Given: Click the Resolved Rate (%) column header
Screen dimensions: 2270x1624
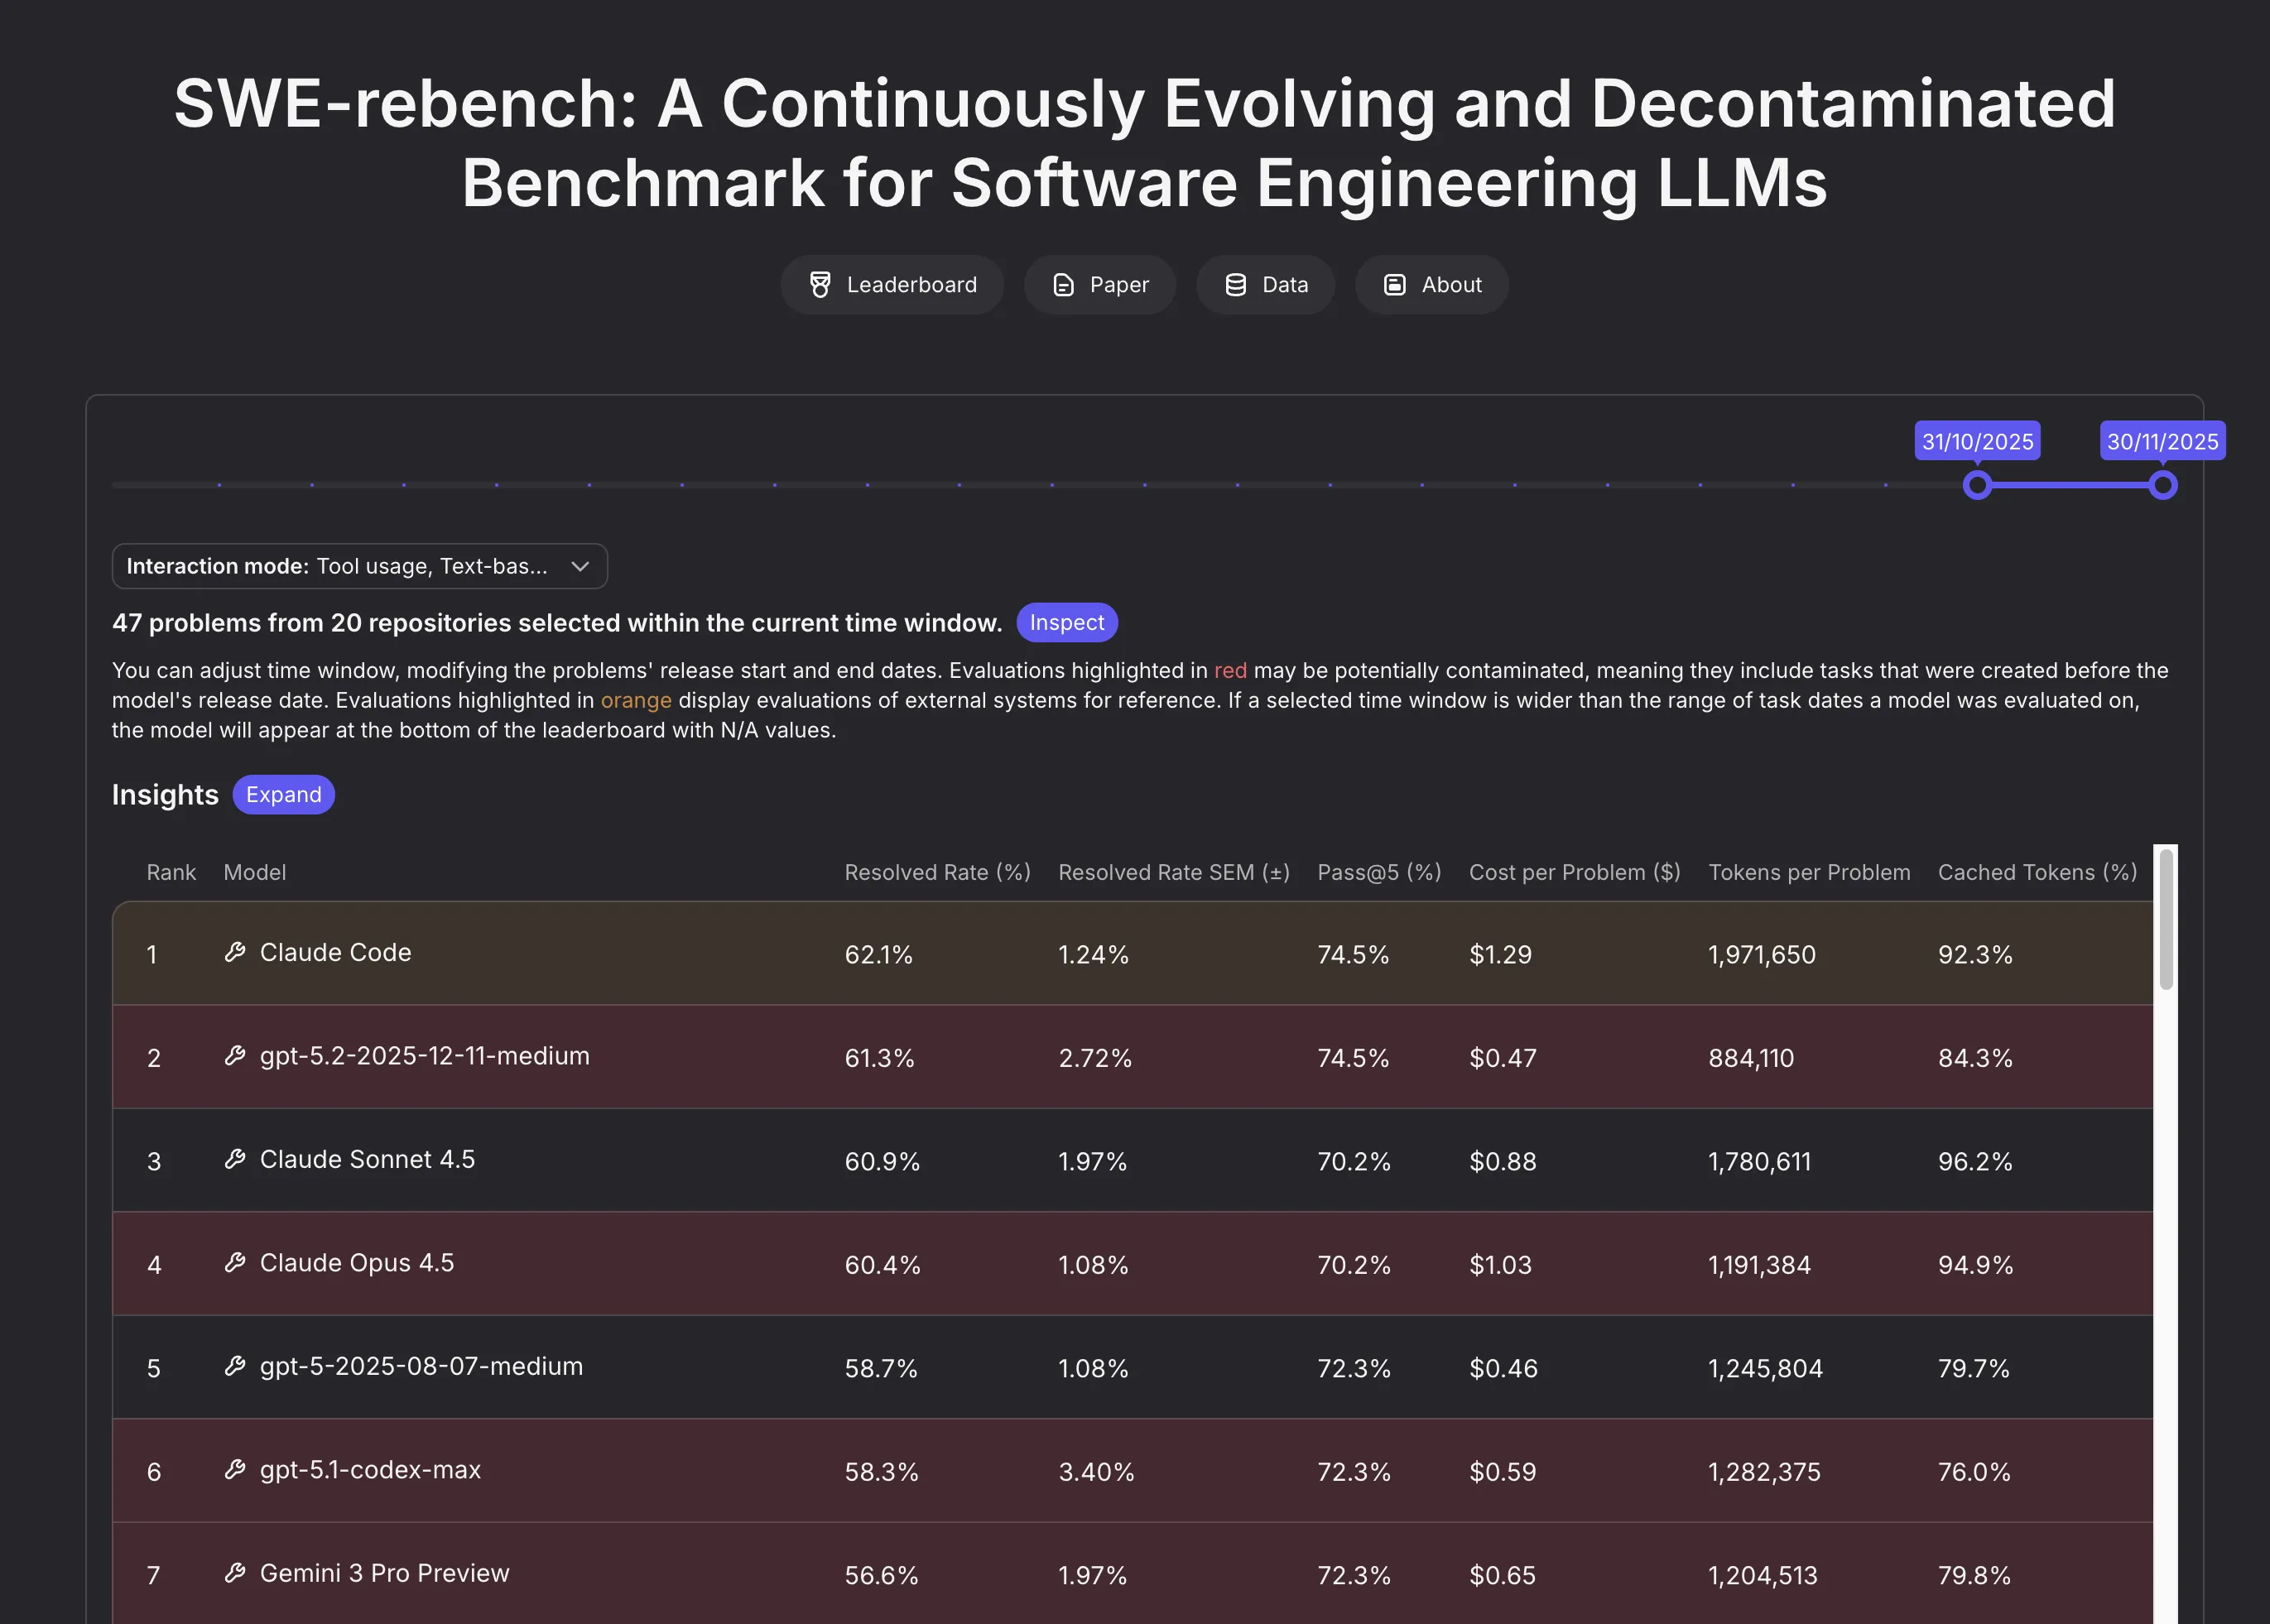Looking at the screenshot, I should (937, 872).
